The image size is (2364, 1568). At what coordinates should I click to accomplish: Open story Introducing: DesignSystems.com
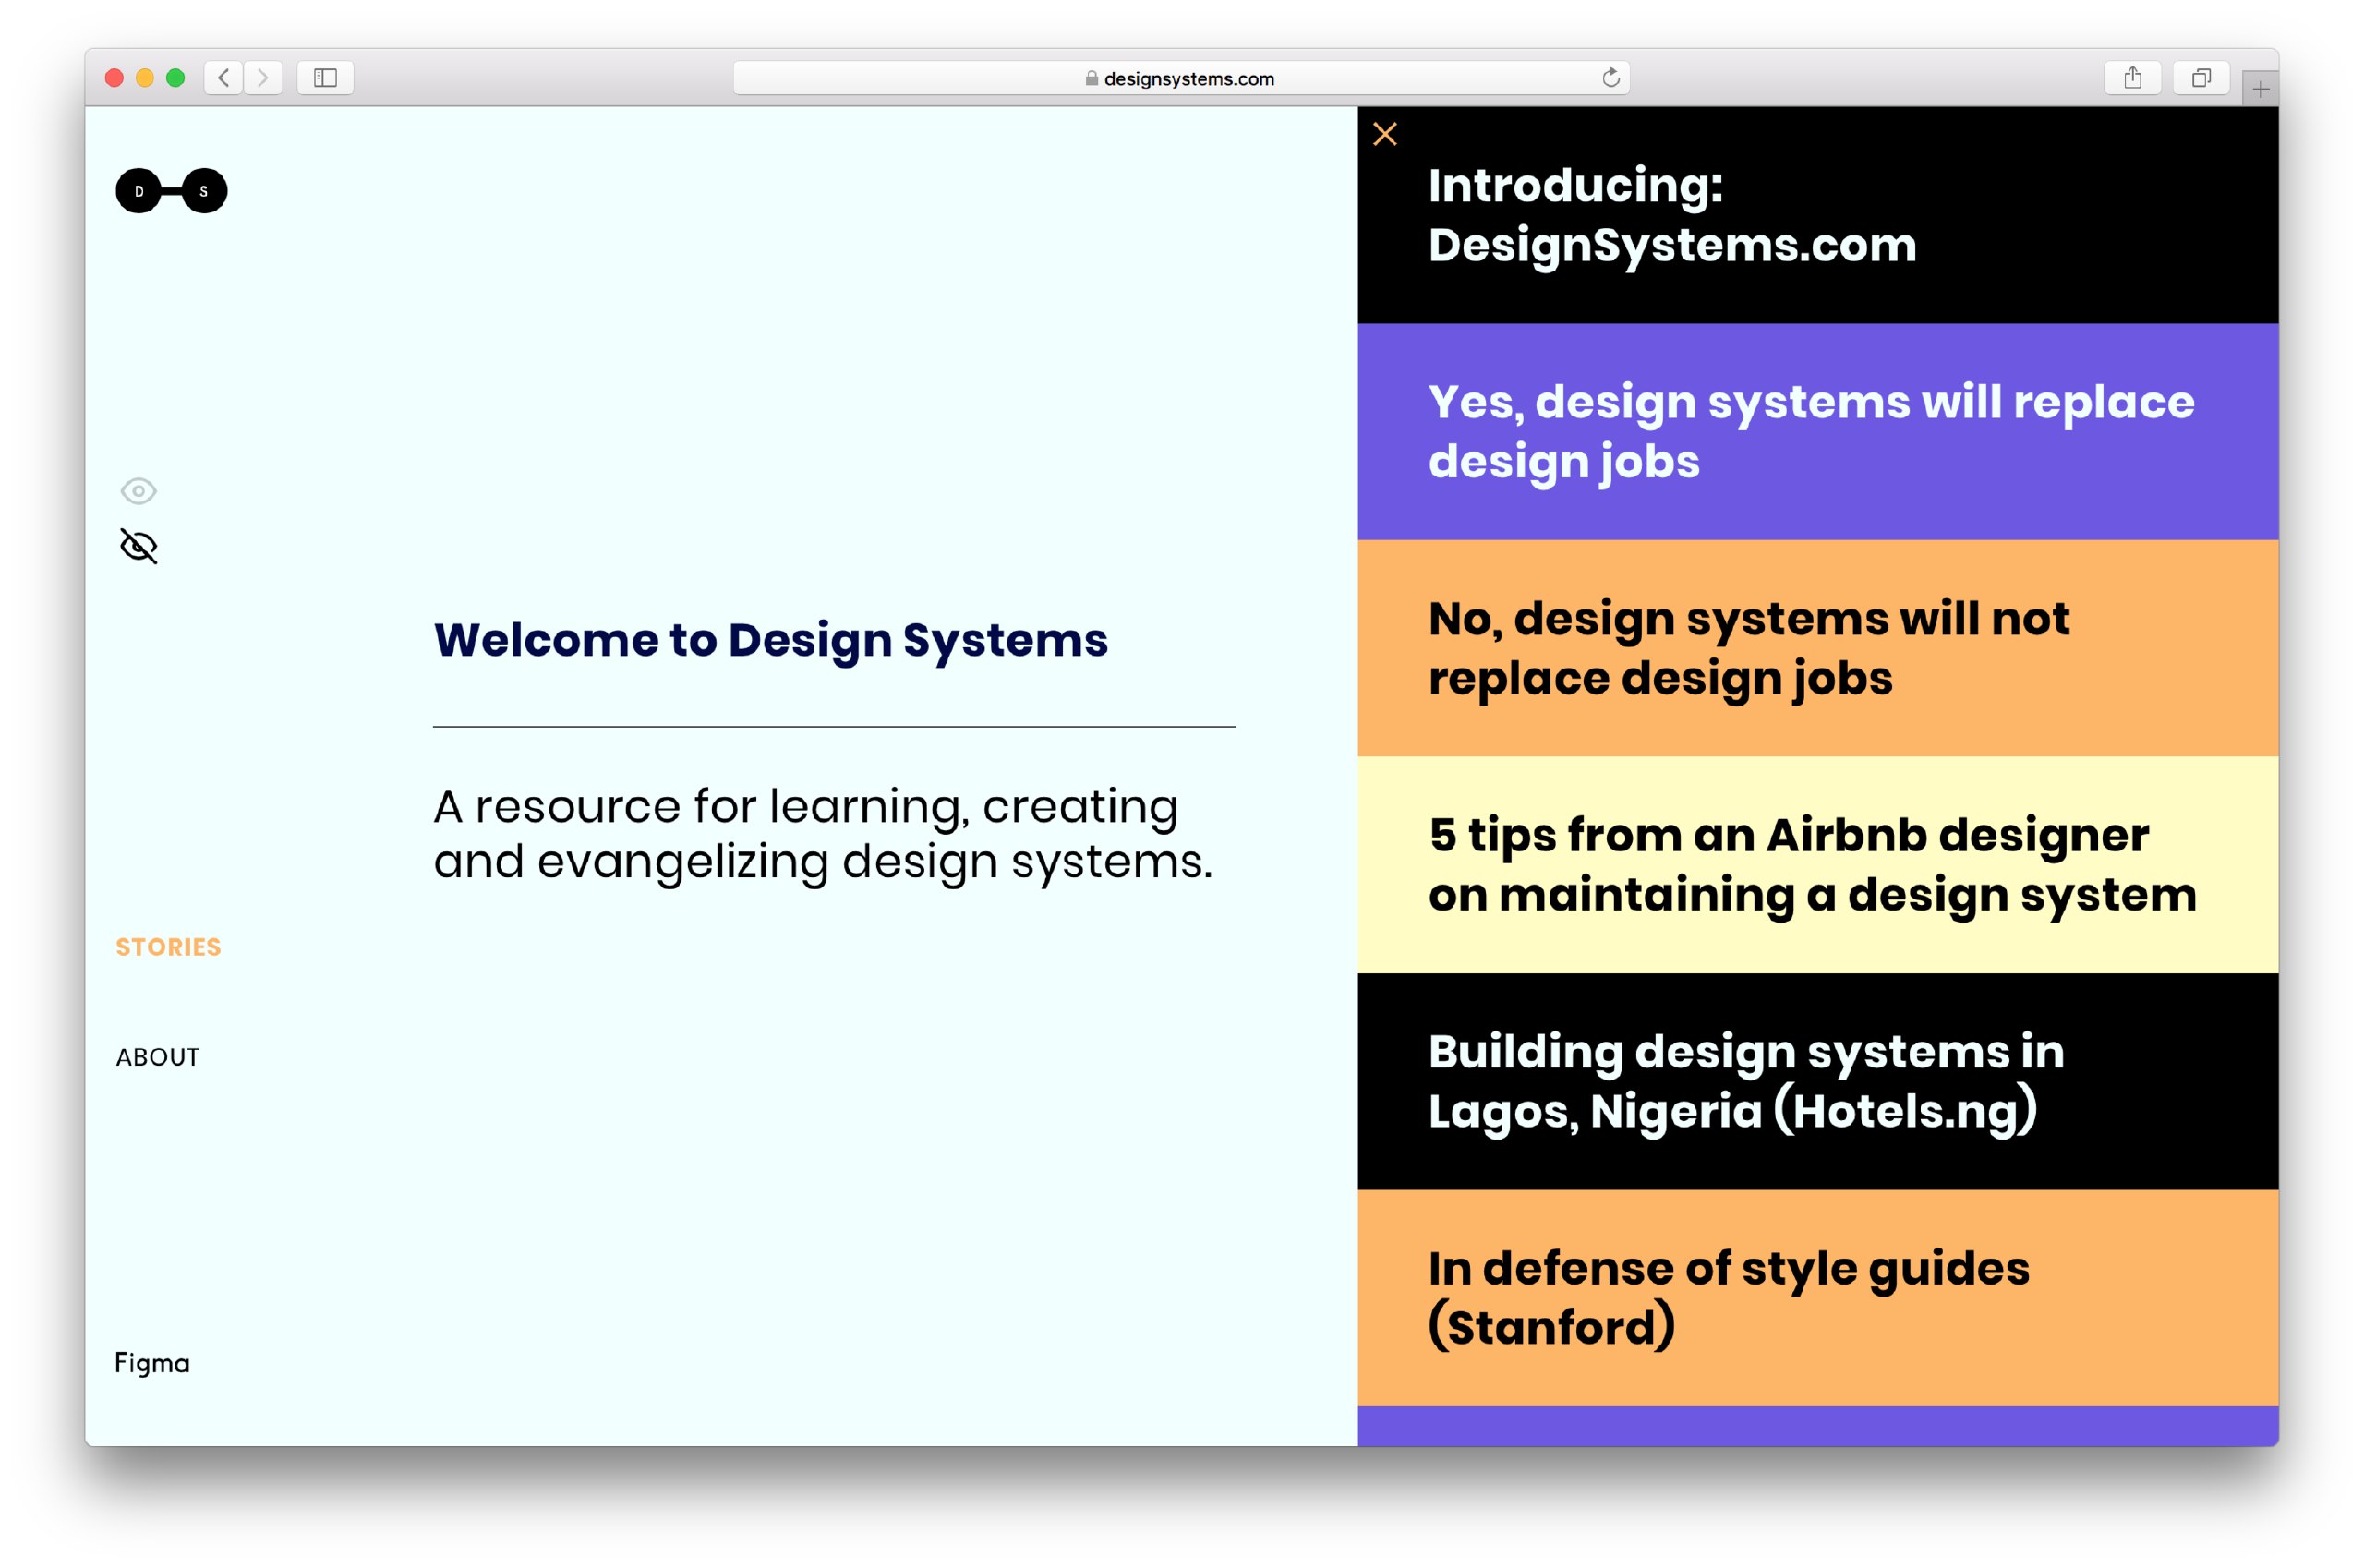click(1818, 215)
